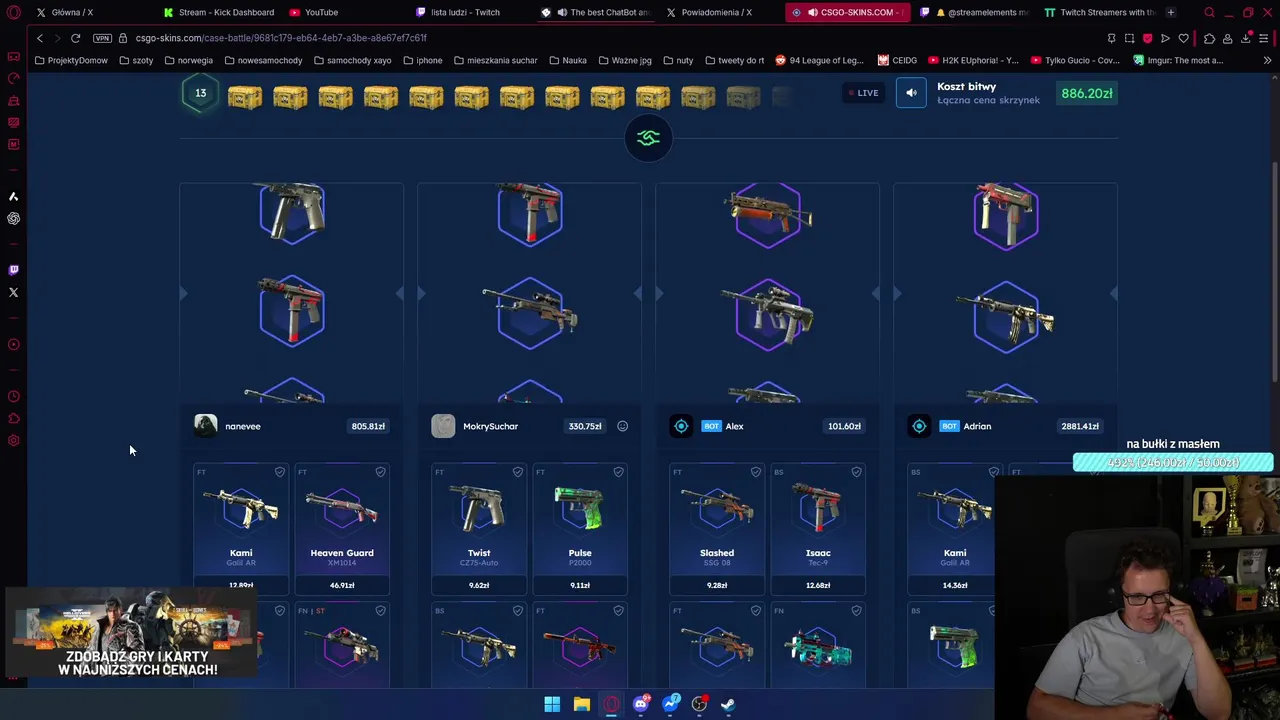Screen dimensions: 1280x720
Task: Click the battle cost value 886.20zł
Action: [1087, 93]
